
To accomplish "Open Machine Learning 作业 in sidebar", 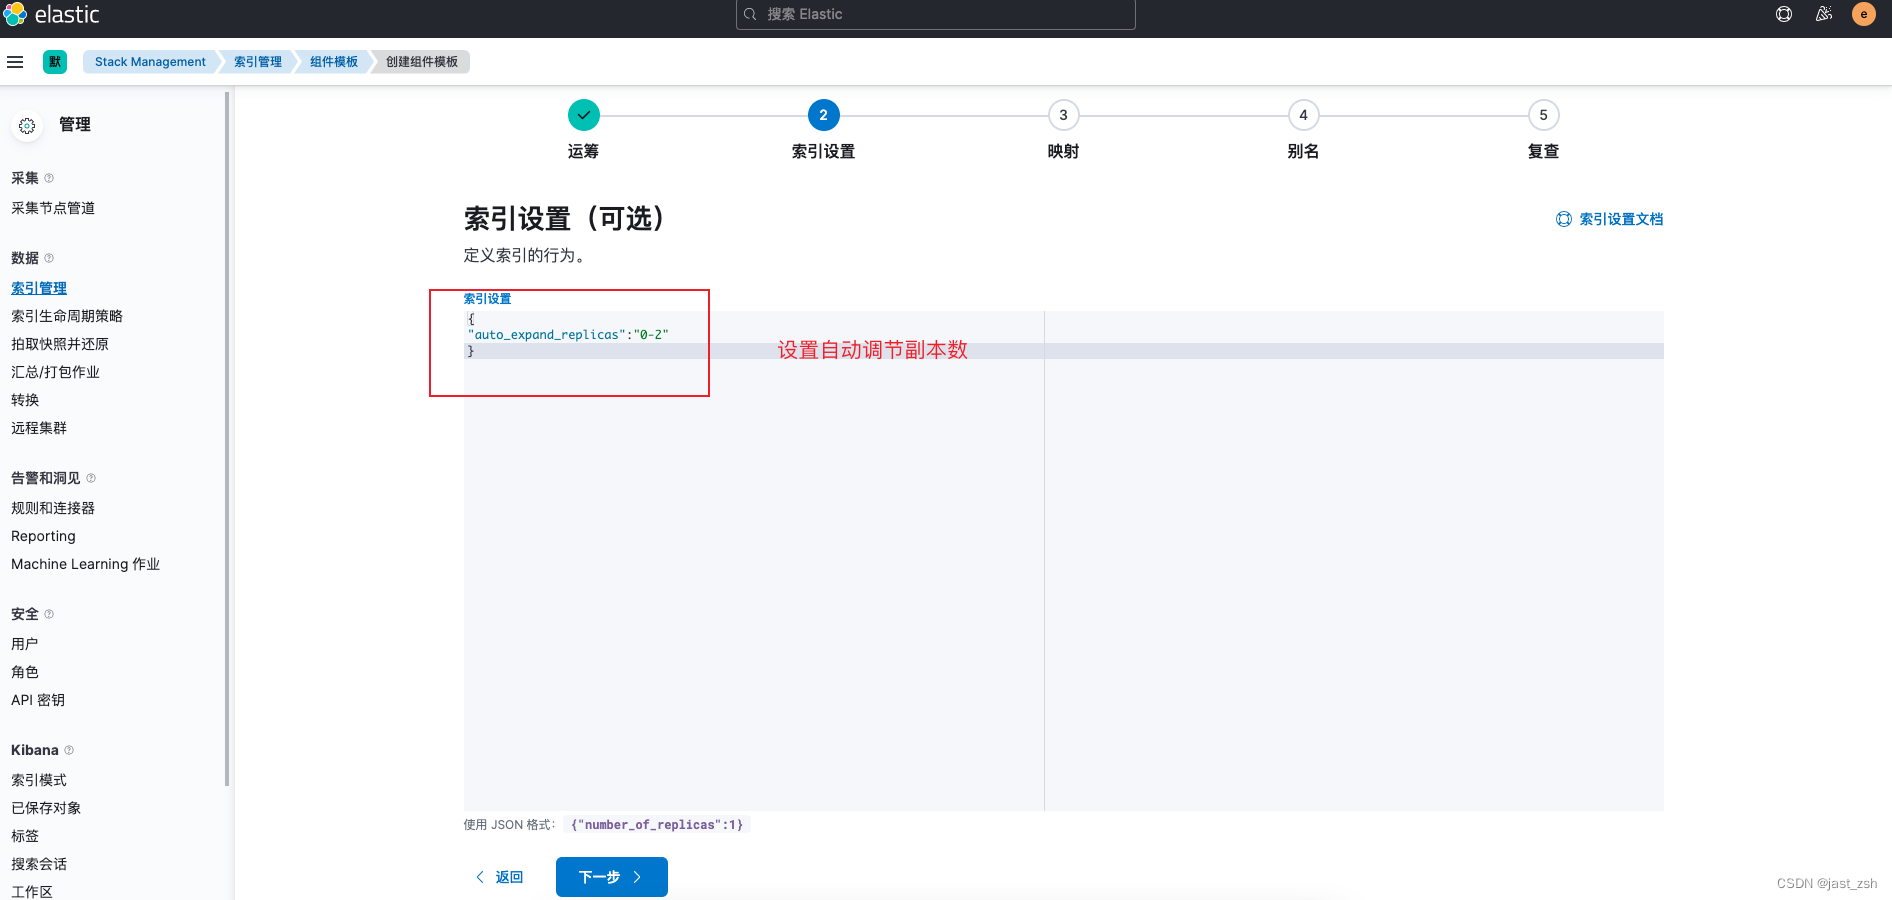I will pos(85,564).
